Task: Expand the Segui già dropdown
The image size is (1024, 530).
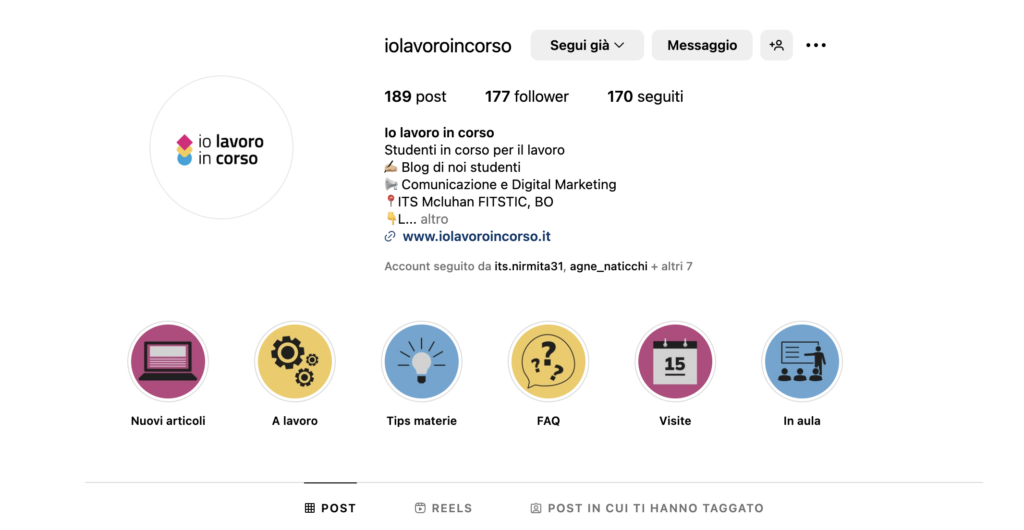Action: 587,45
